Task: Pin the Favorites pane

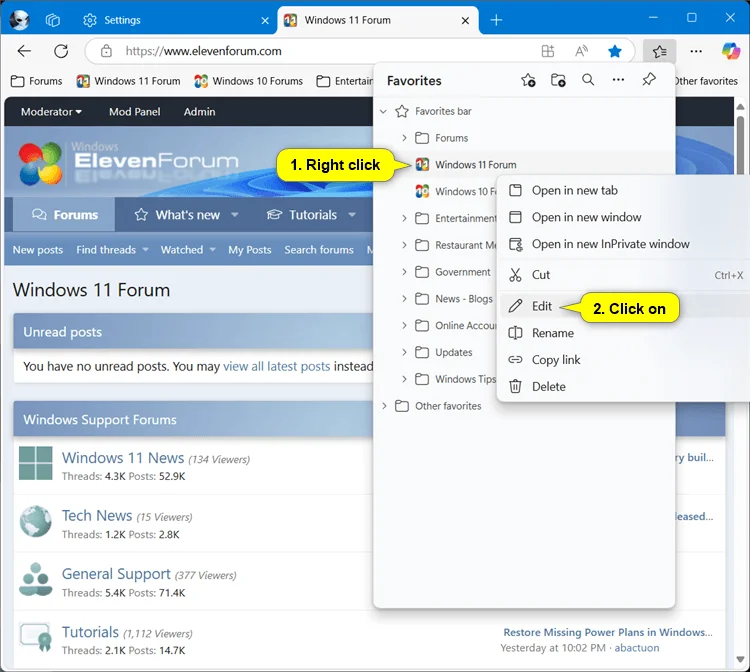Action: 649,79
